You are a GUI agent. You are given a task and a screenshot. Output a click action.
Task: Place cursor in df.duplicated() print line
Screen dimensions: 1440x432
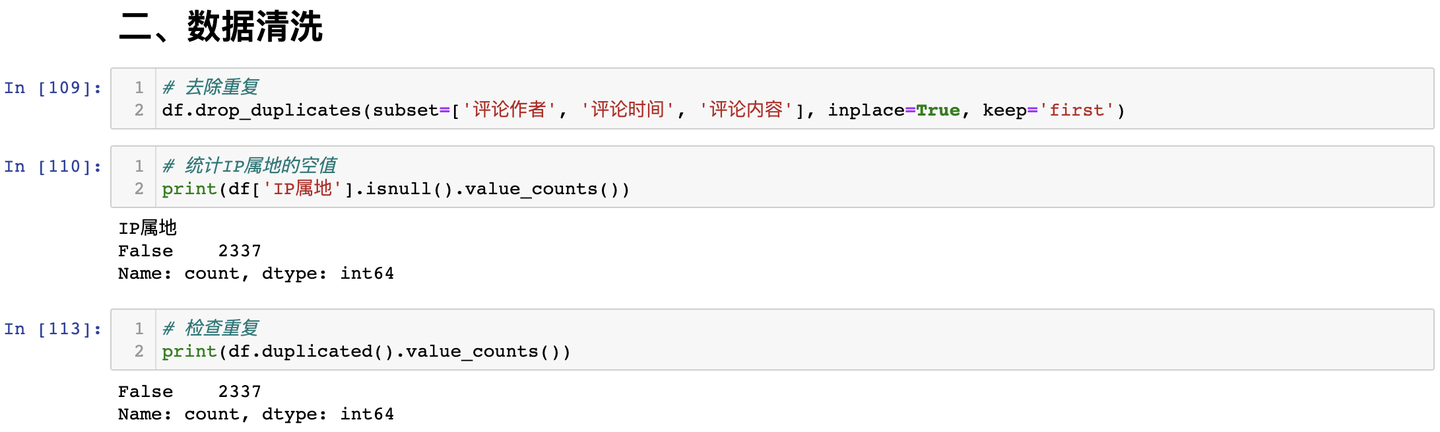366,351
